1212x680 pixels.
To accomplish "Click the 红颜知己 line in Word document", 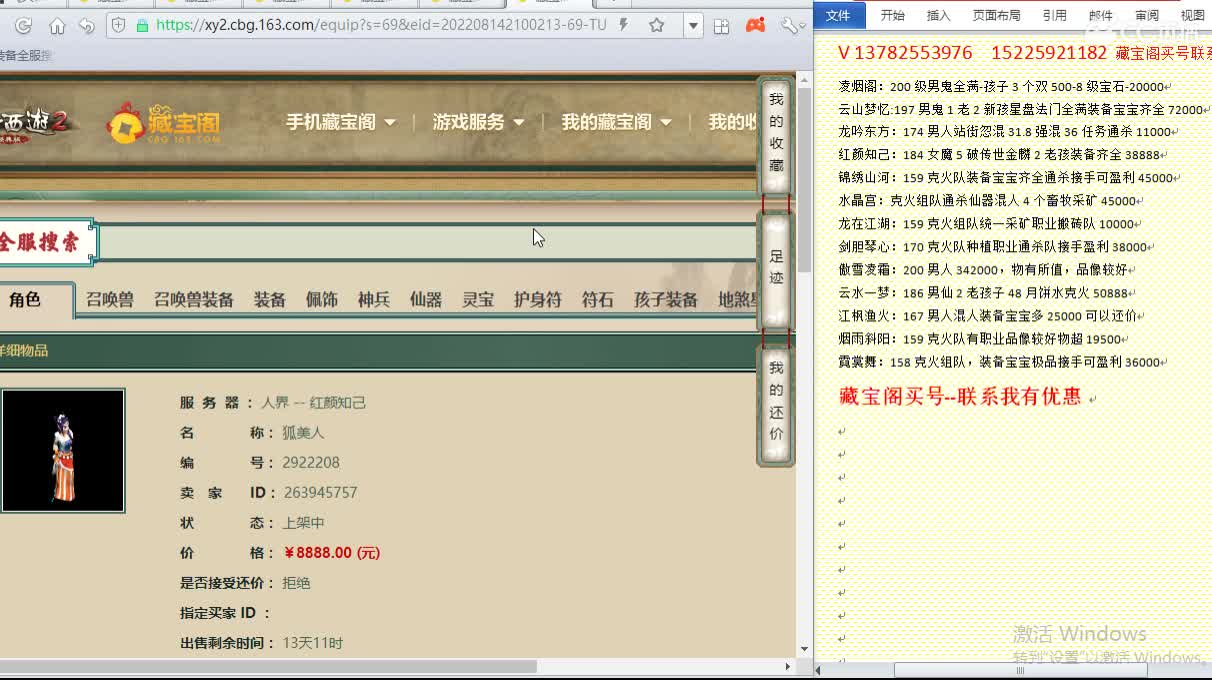I will tap(1002, 155).
